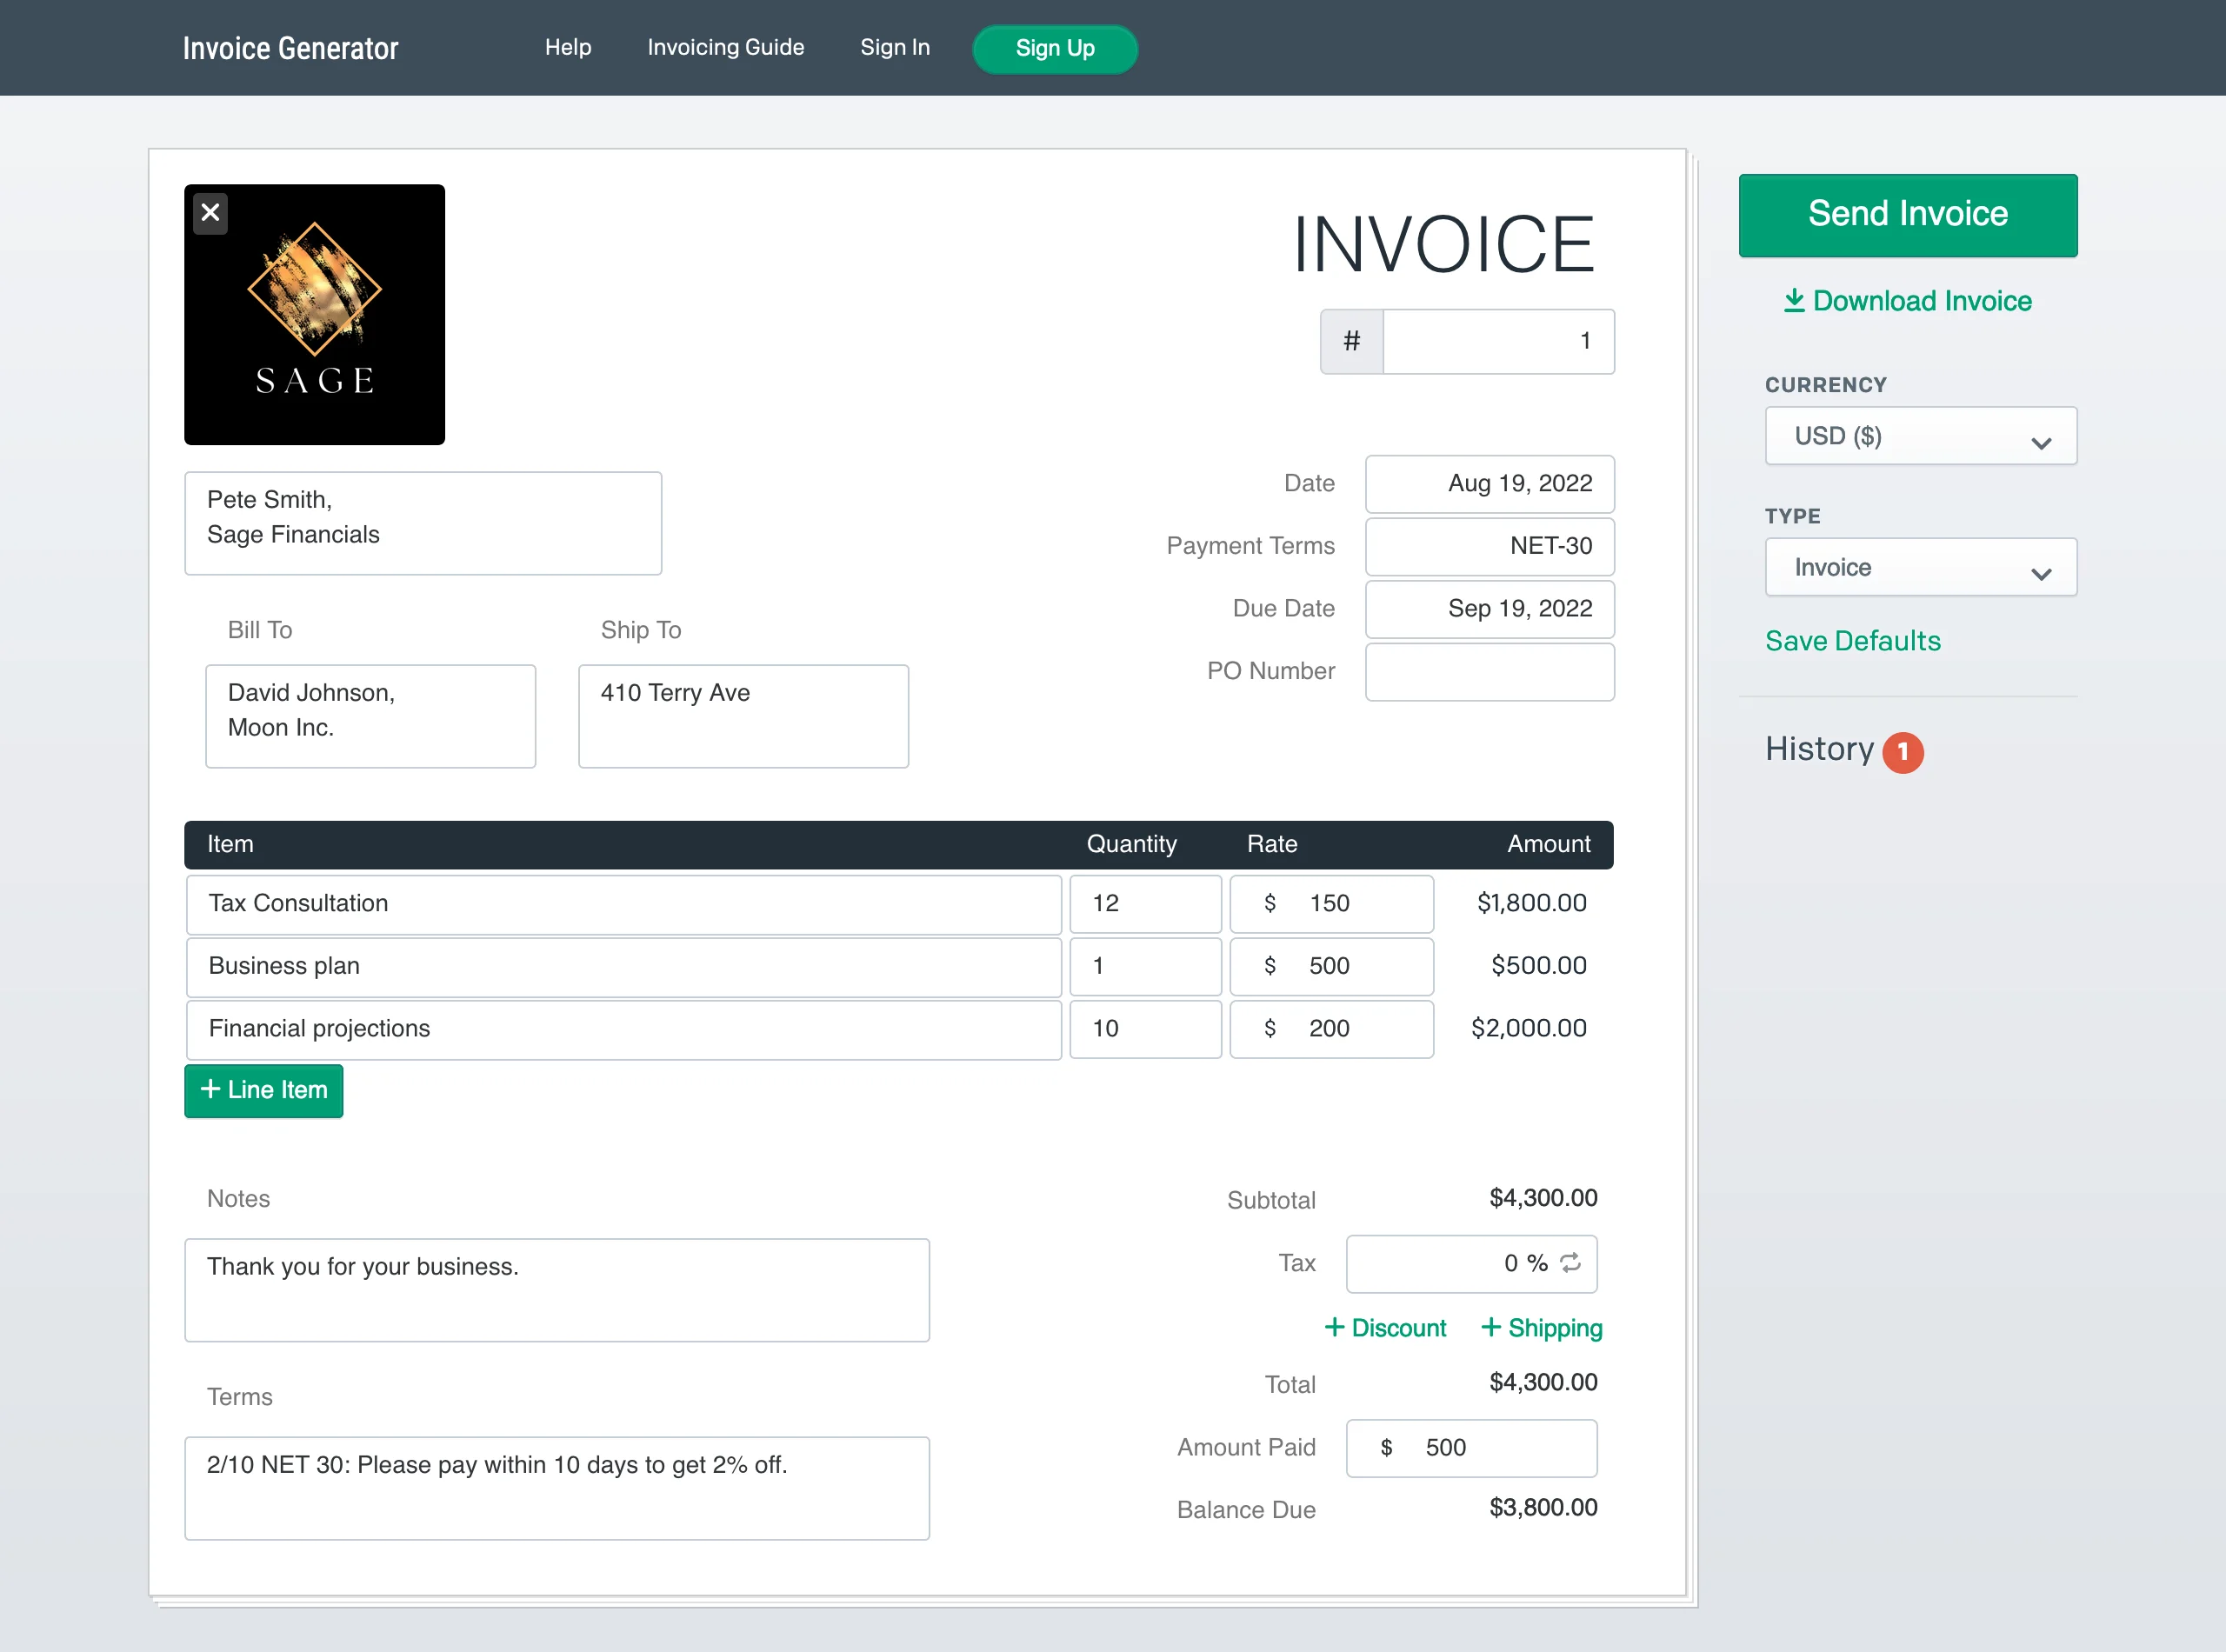Click the Notes text area
The image size is (2226, 1652).
(x=557, y=1290)
